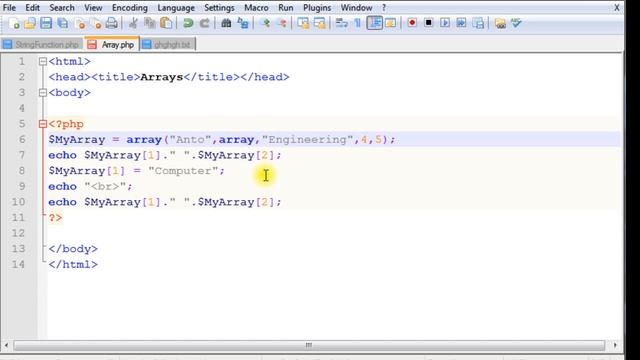Click the Close All documents icon
Screen dimensions: 640x360
click(96, 23)
